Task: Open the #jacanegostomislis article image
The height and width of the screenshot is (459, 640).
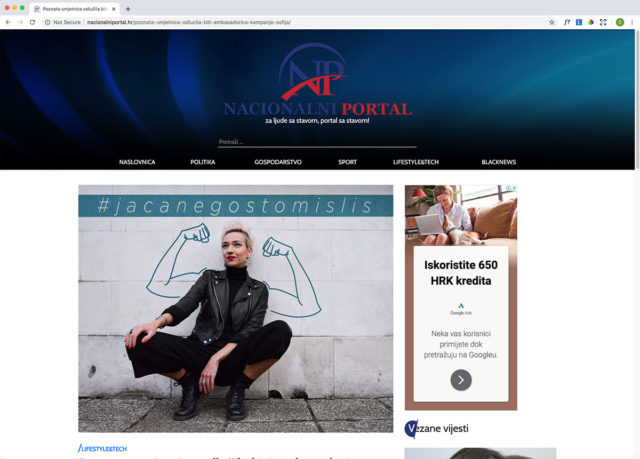Action: (236, 308)
